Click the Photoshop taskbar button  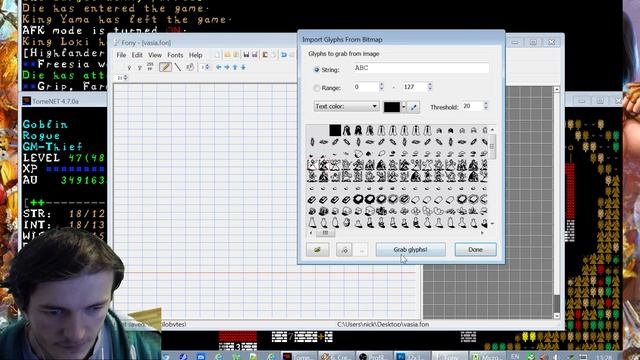[413, 356]
